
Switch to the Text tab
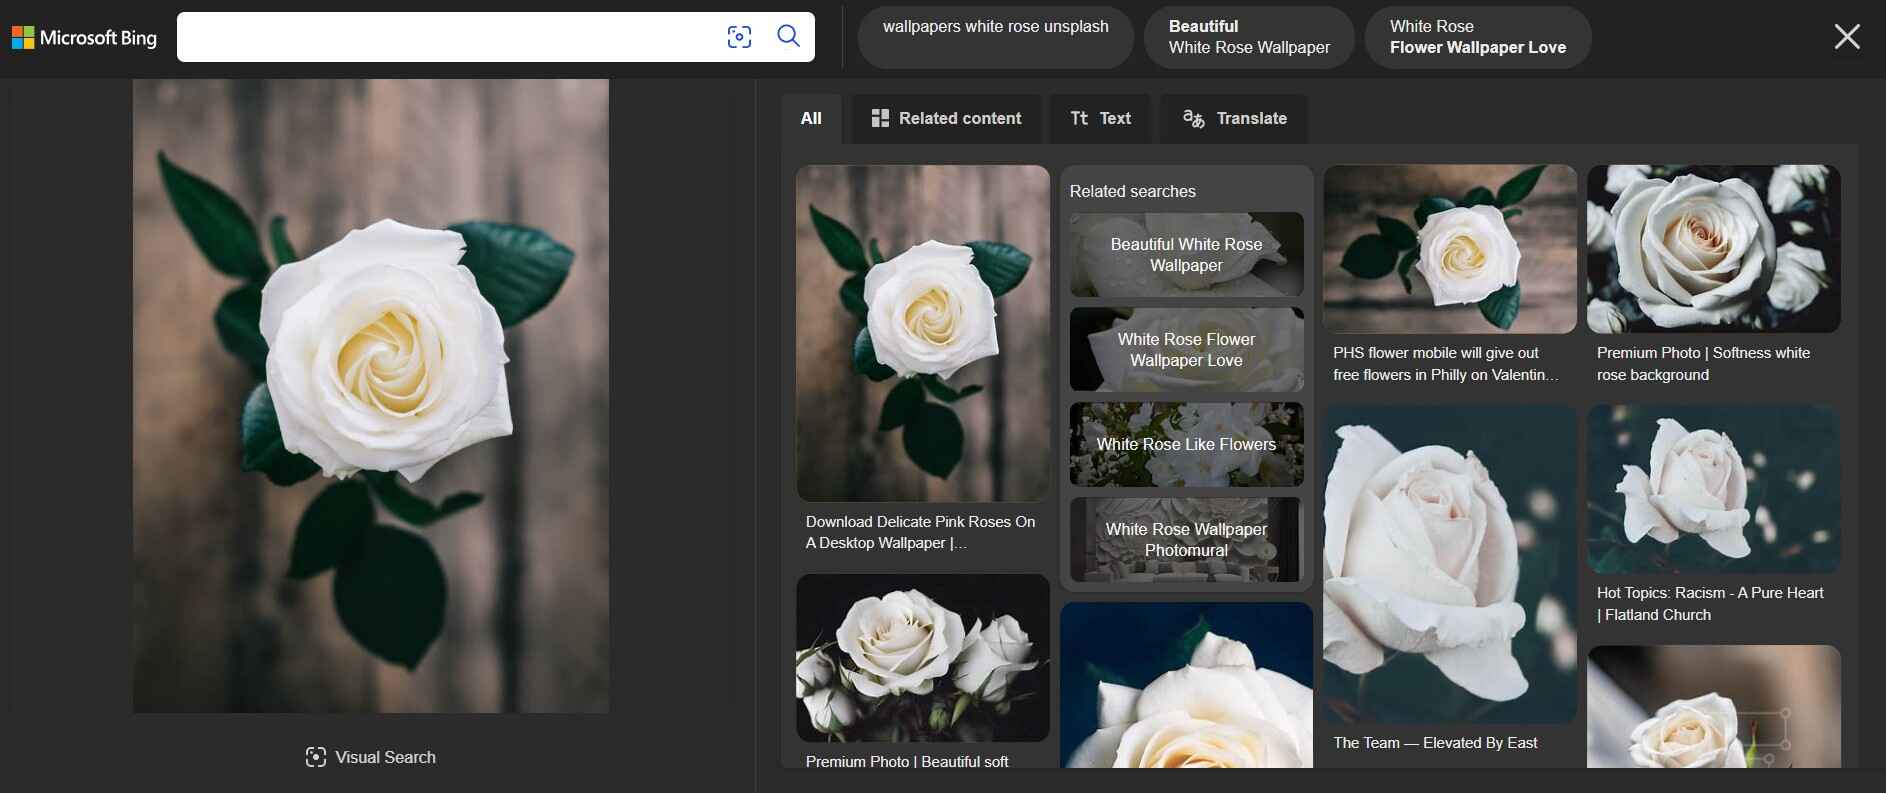1100,118
